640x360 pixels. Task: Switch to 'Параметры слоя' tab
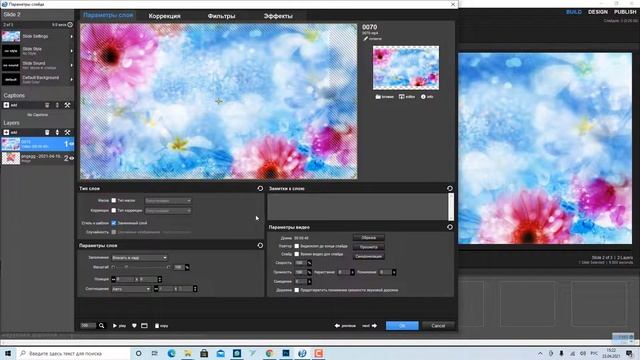[x=108, y=15]
